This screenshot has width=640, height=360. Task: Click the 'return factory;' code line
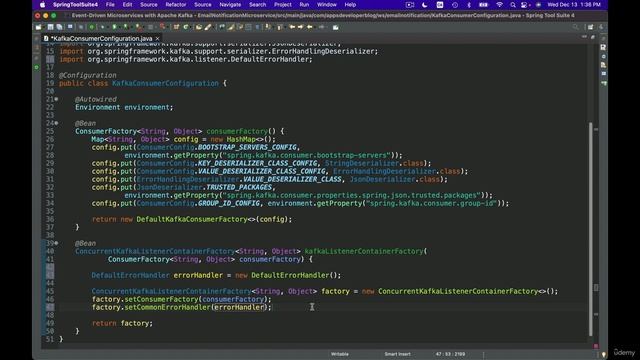tap(122, 323)
